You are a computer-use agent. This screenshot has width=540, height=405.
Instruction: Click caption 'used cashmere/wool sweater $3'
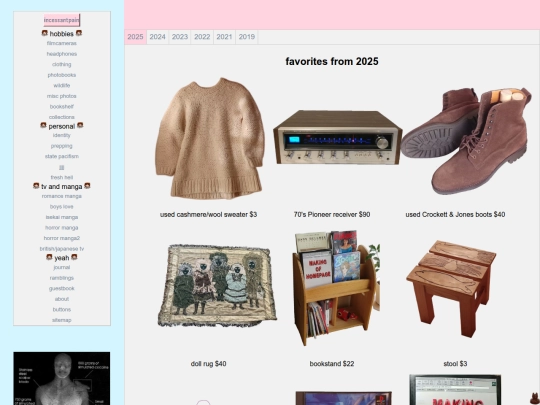click(x=208, y=215)
